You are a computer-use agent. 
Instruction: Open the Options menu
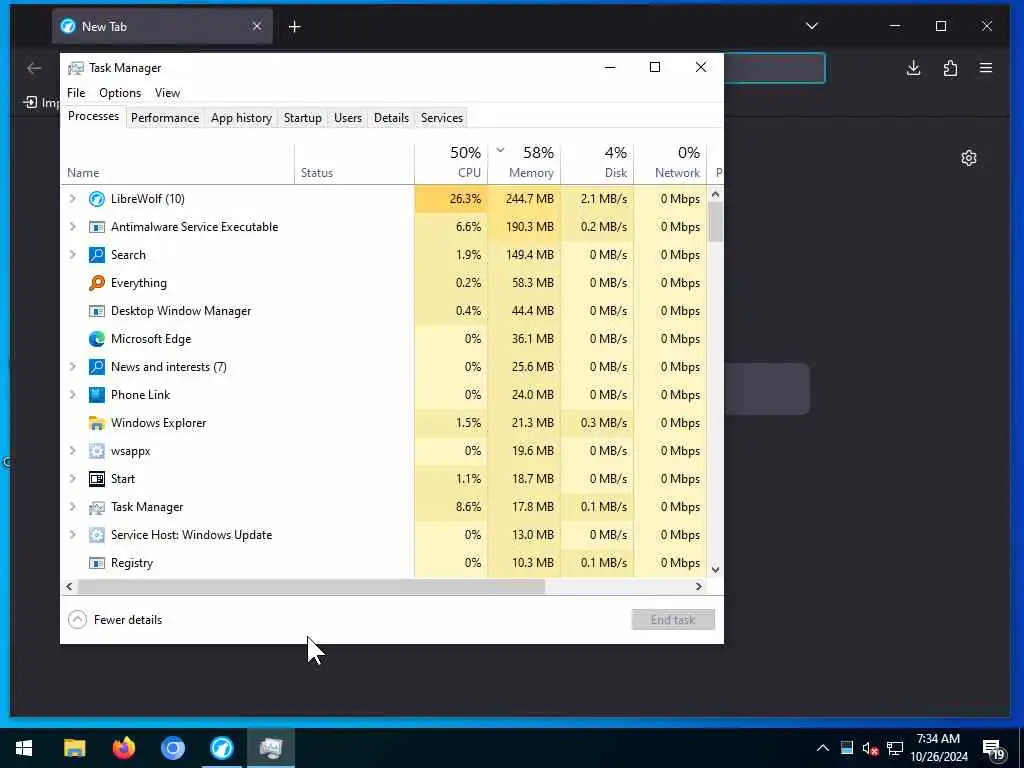point(120,93)
